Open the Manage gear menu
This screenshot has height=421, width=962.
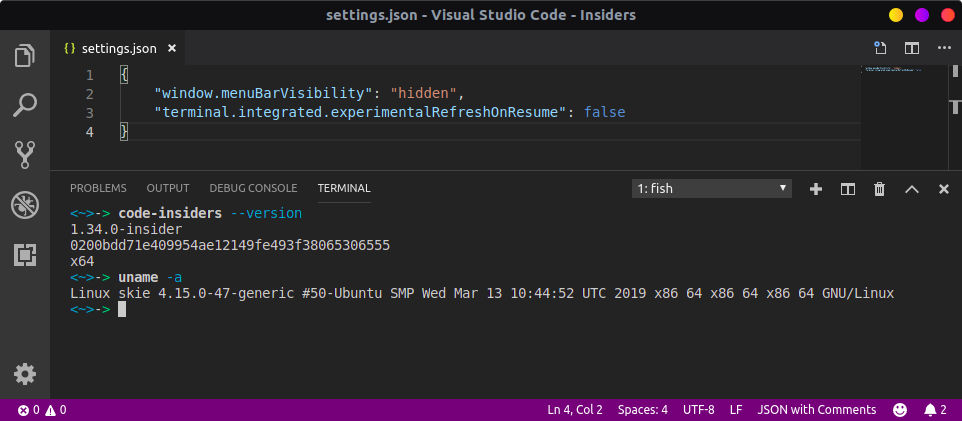[25, 374]
